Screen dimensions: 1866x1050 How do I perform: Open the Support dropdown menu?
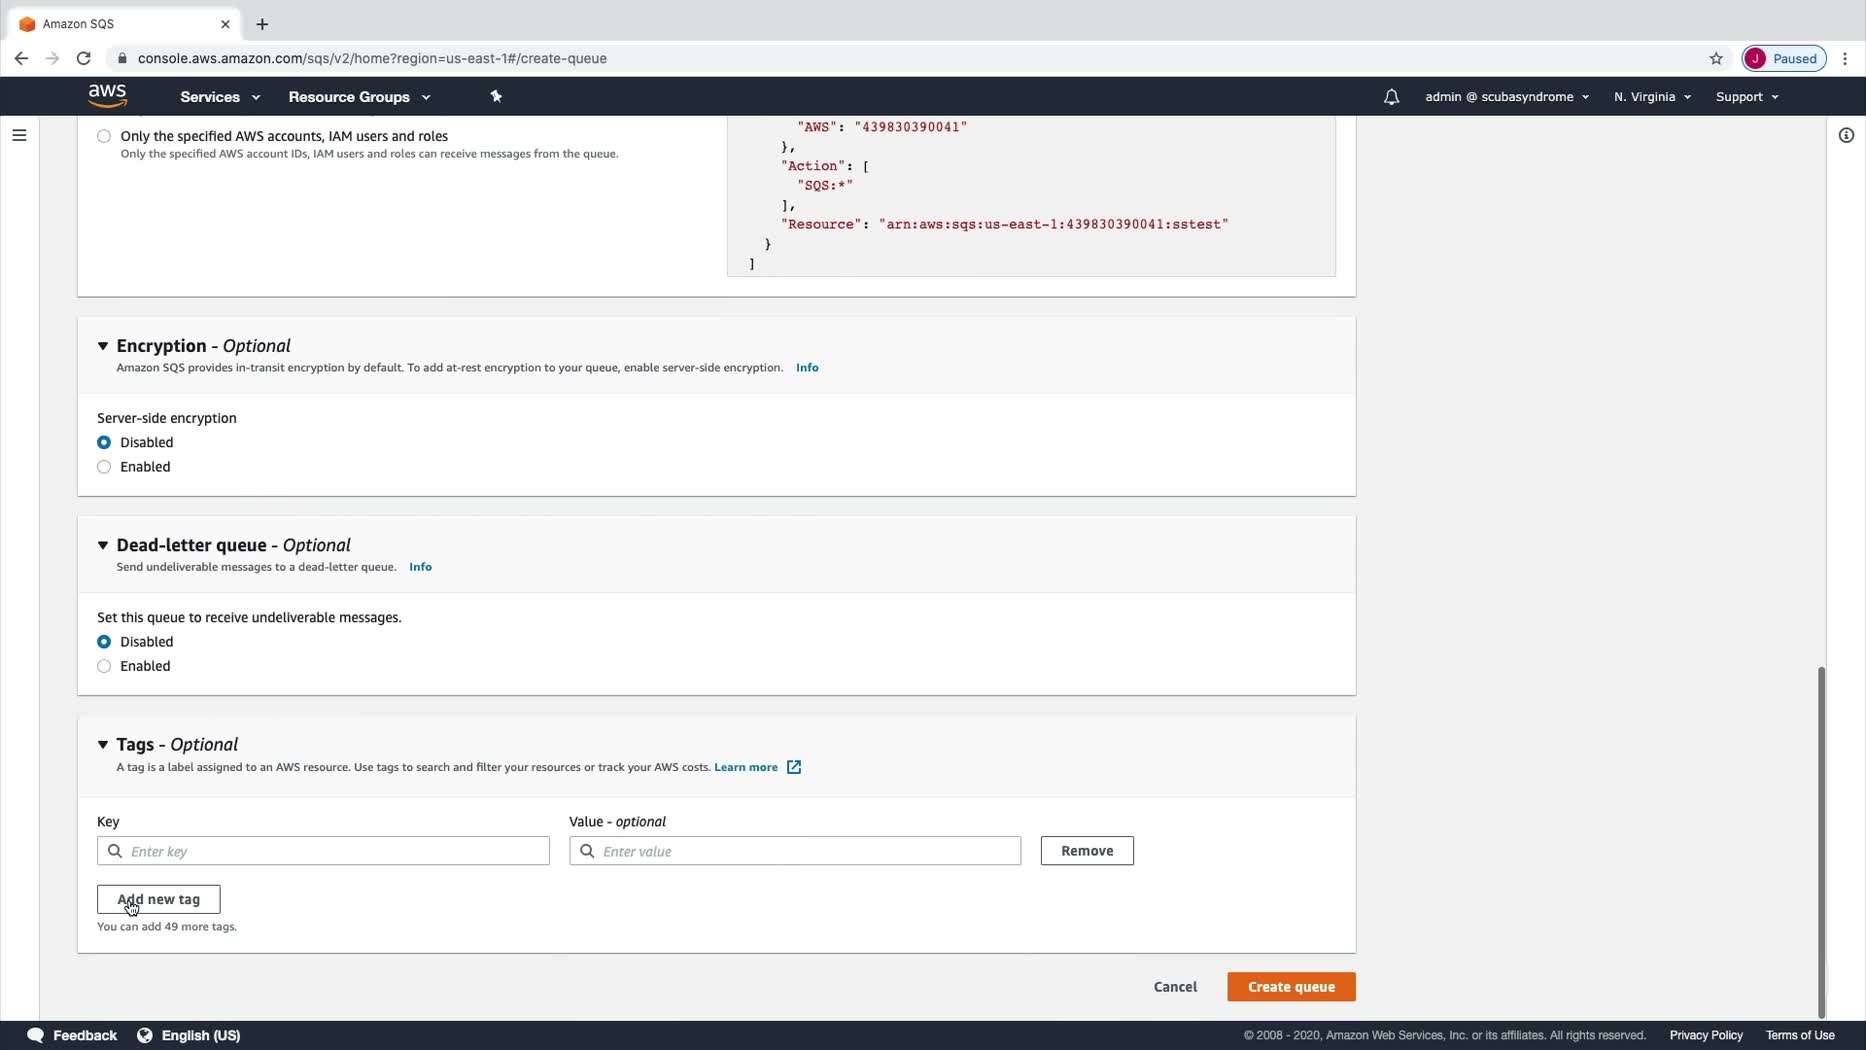pos(1747,97)
